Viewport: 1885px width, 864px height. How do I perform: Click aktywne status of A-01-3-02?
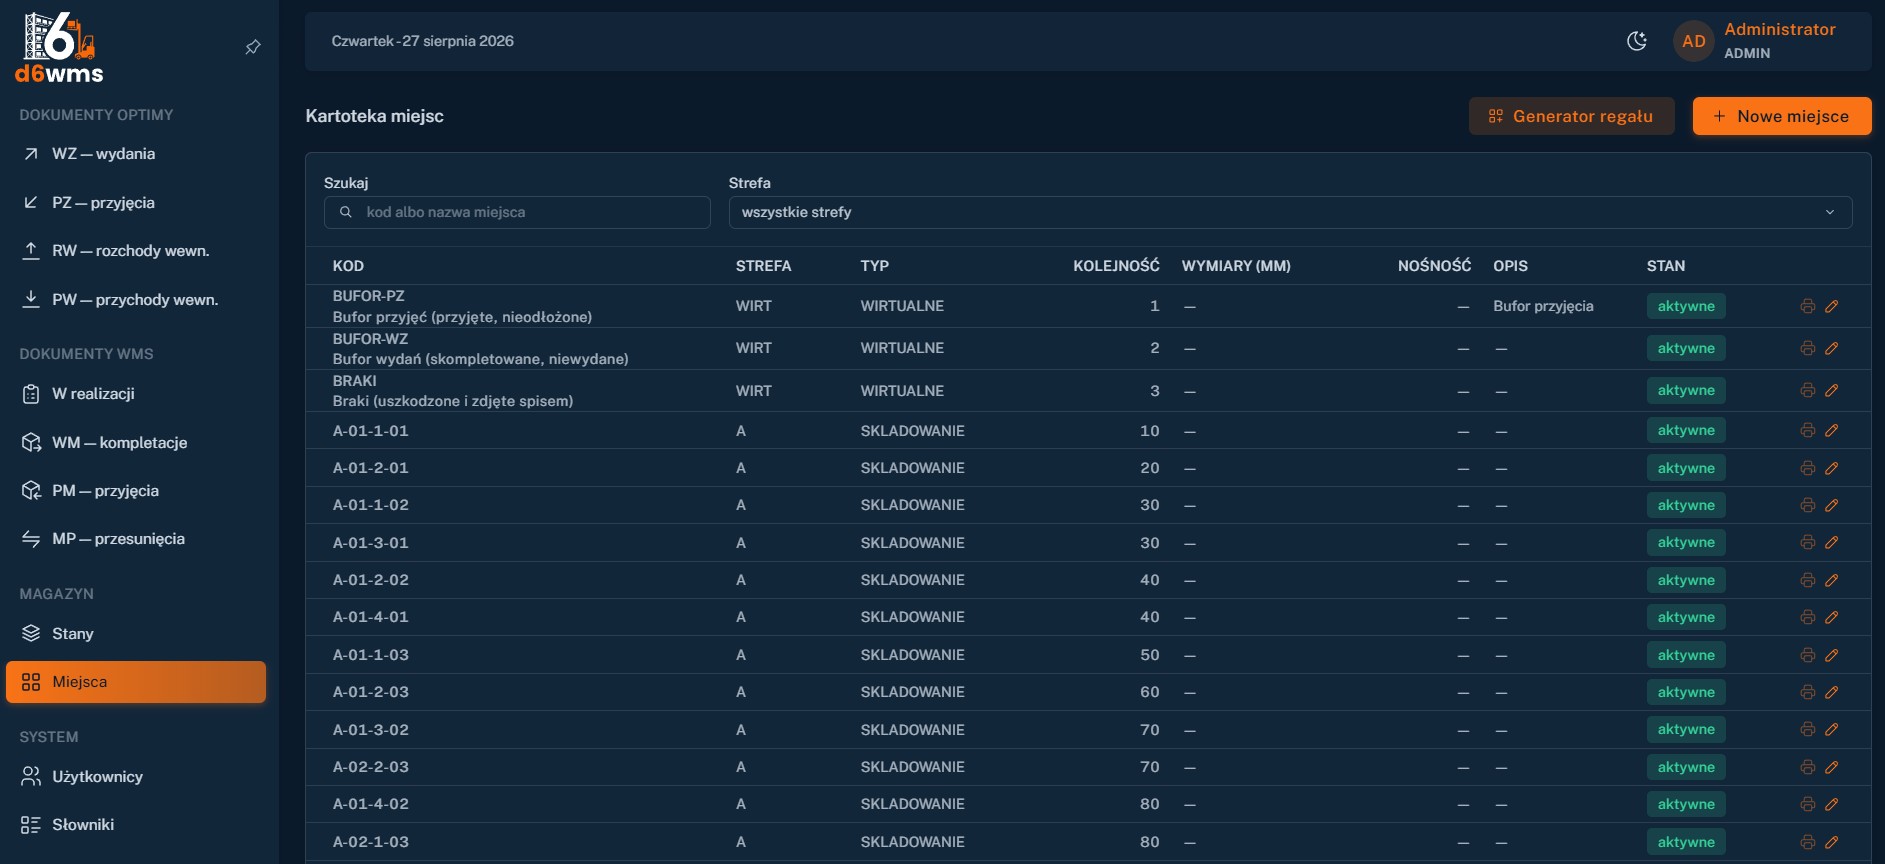[x=1686, y=730]
